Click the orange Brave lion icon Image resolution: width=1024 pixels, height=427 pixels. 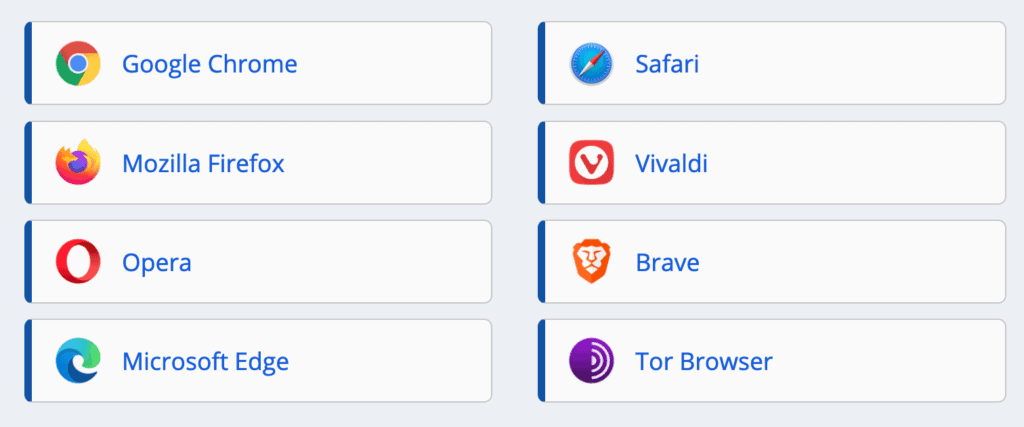click(591, 261)
